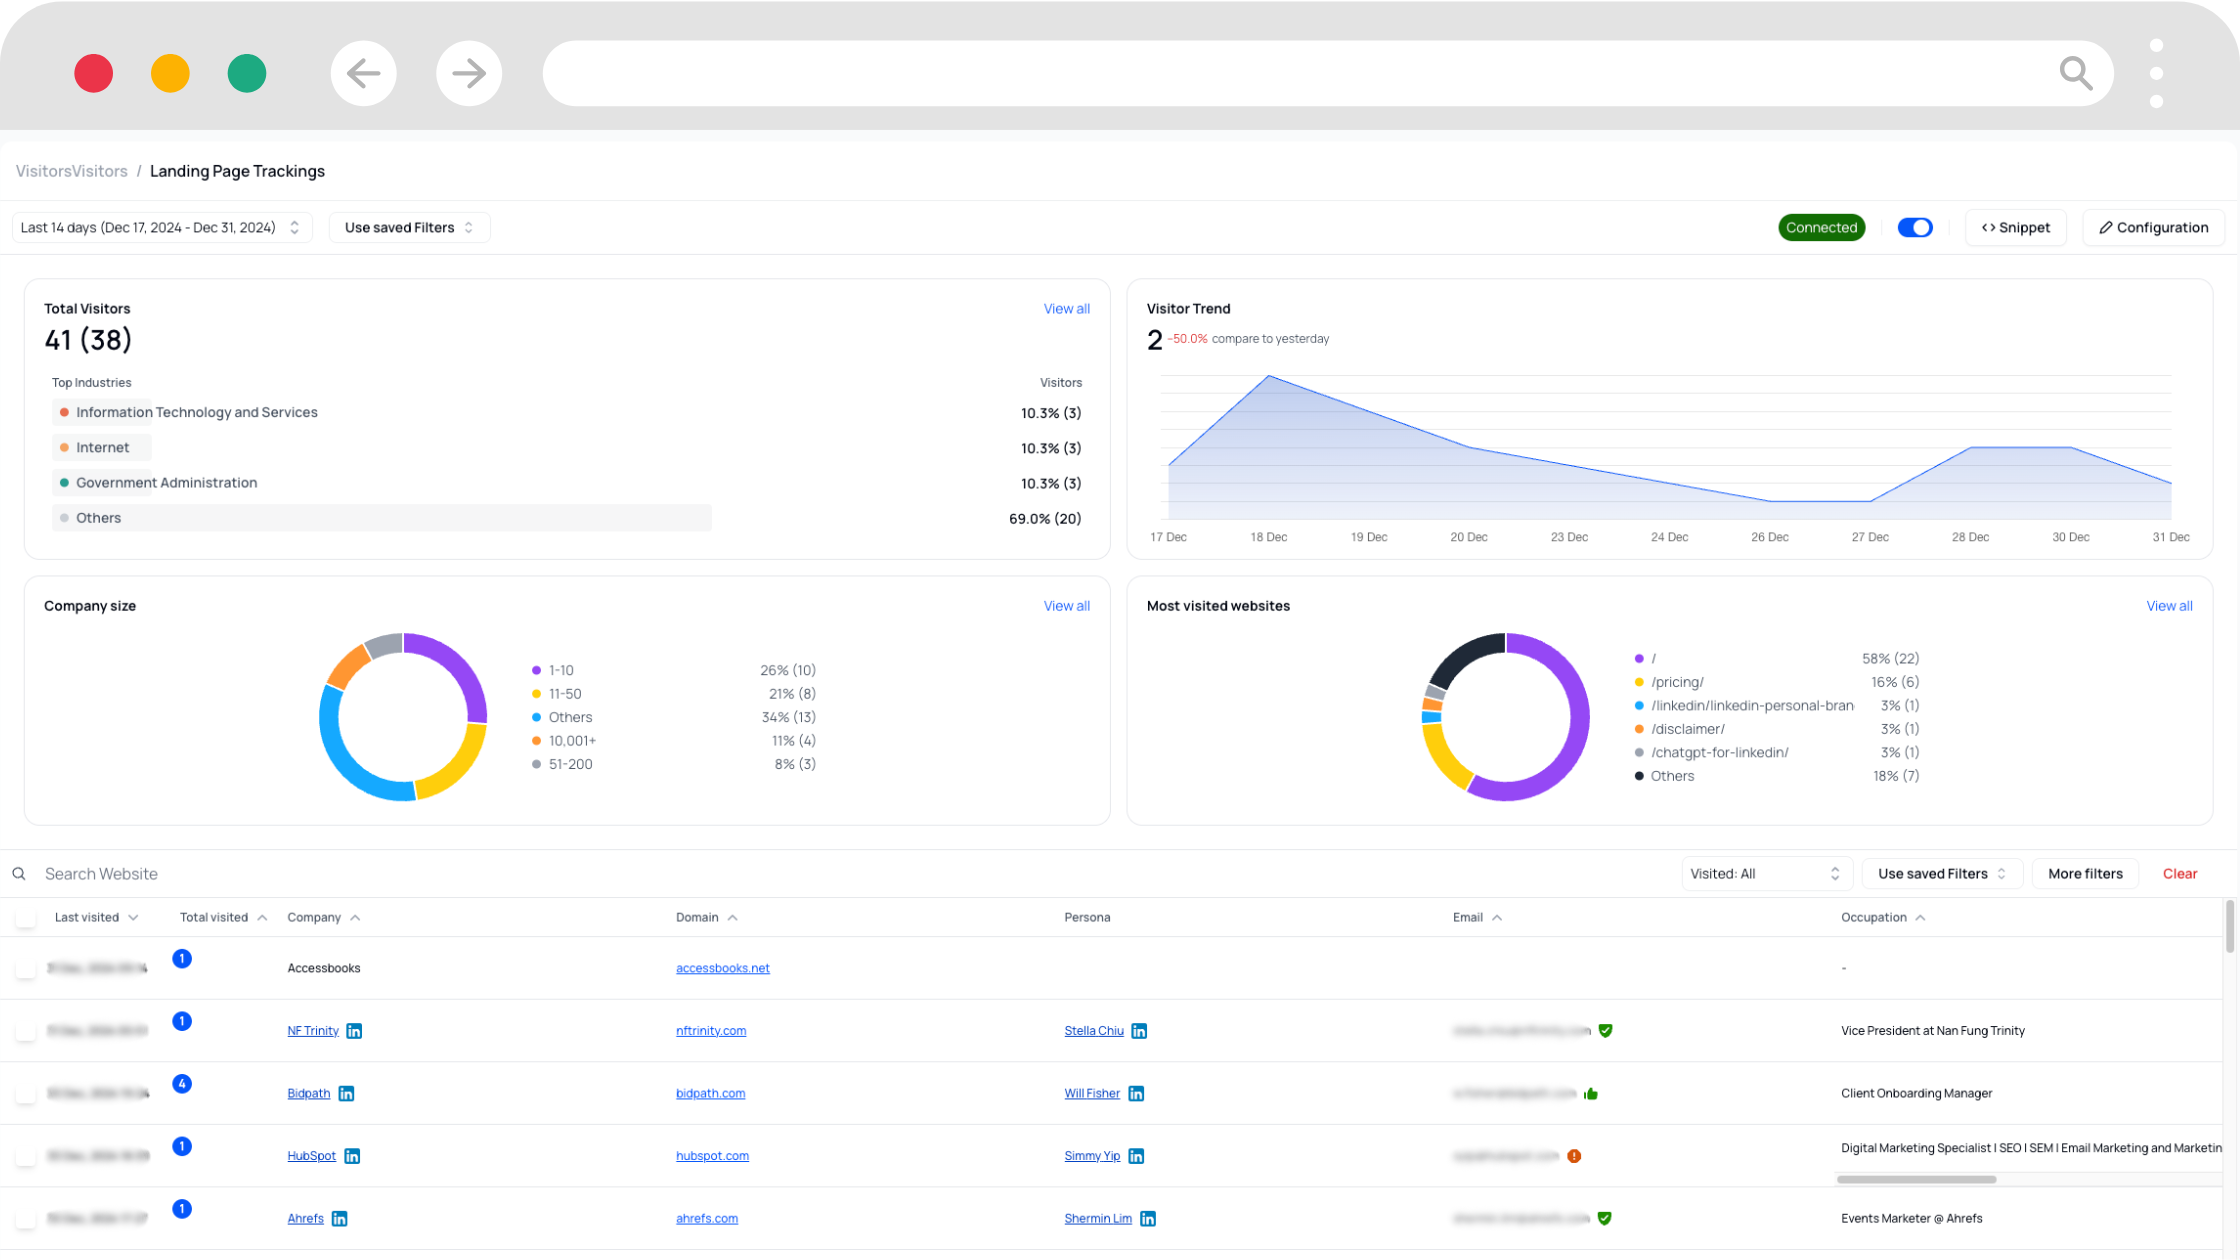Image resolution: width=2240 pixels, height=1260 pixels.
Task: Click green verified shield on Stella Chiu's email
Action: click(1605, 1031)
